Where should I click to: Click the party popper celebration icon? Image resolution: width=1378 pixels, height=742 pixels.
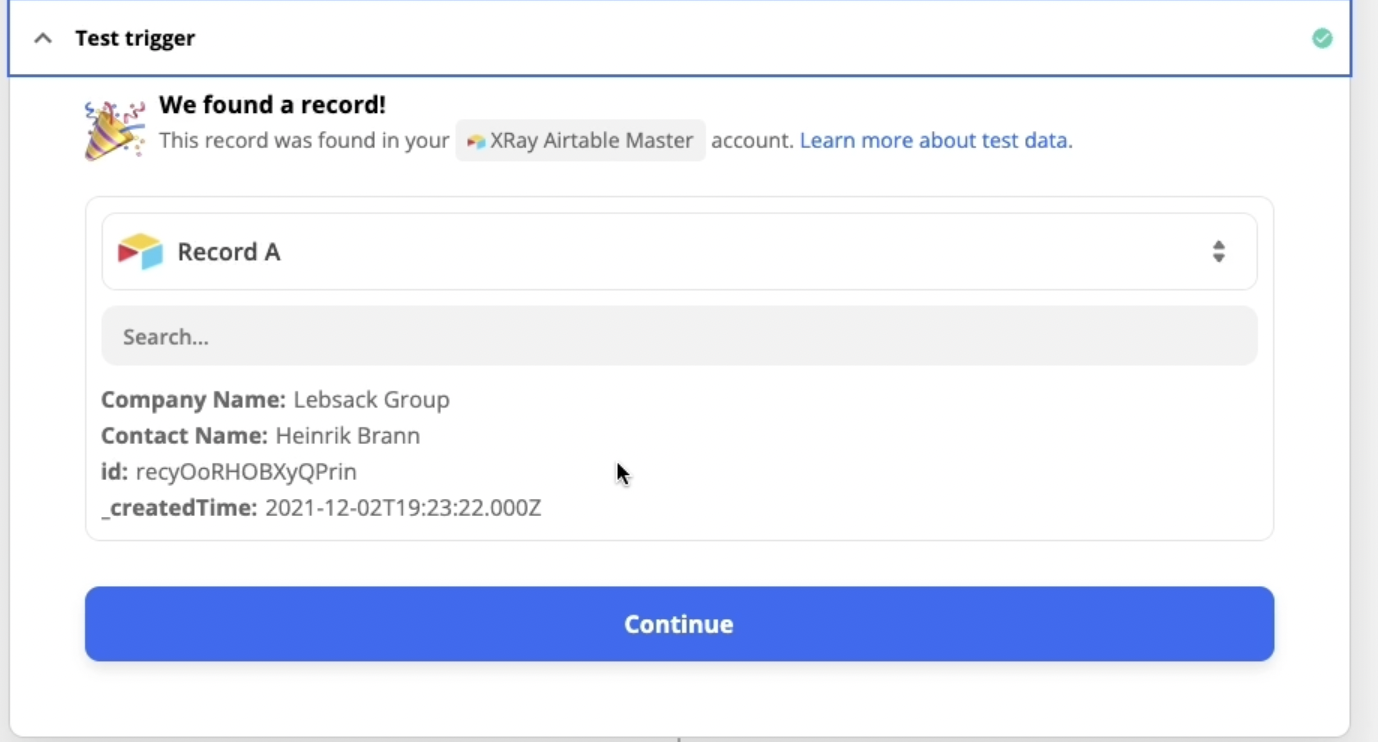pyautogui.click(x=115, y=129)
